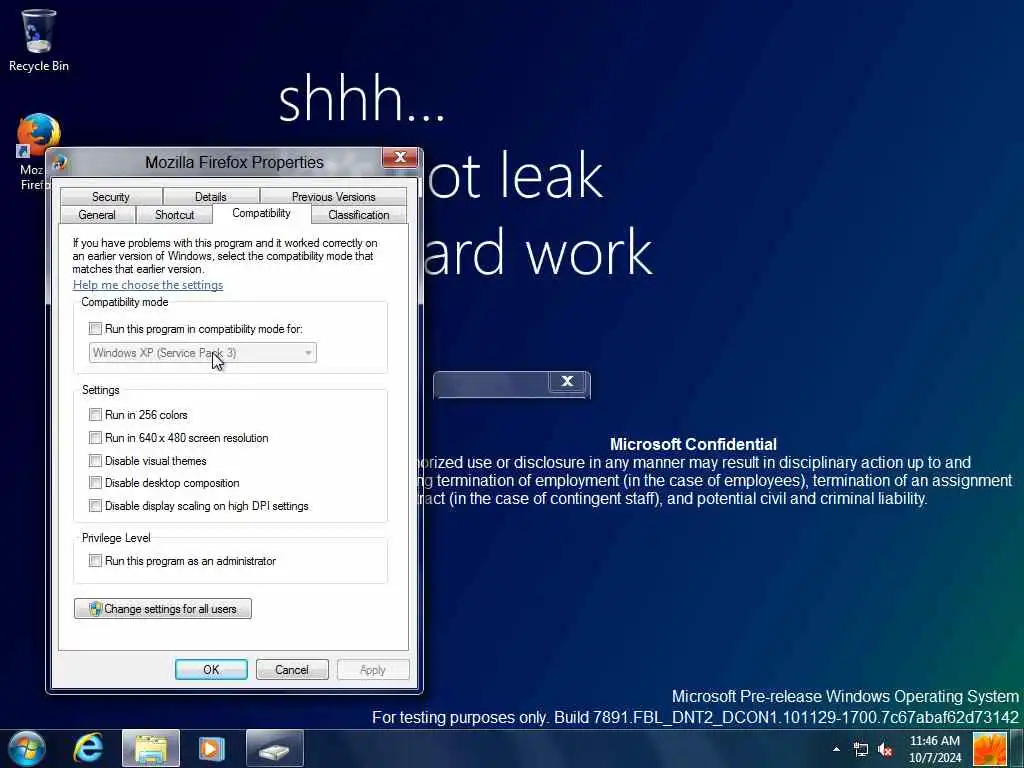This screenshot has height=768, width=1024.
Task: Close the Mozilla Firefox Properties dialog
Action: [x=400, y=157]
